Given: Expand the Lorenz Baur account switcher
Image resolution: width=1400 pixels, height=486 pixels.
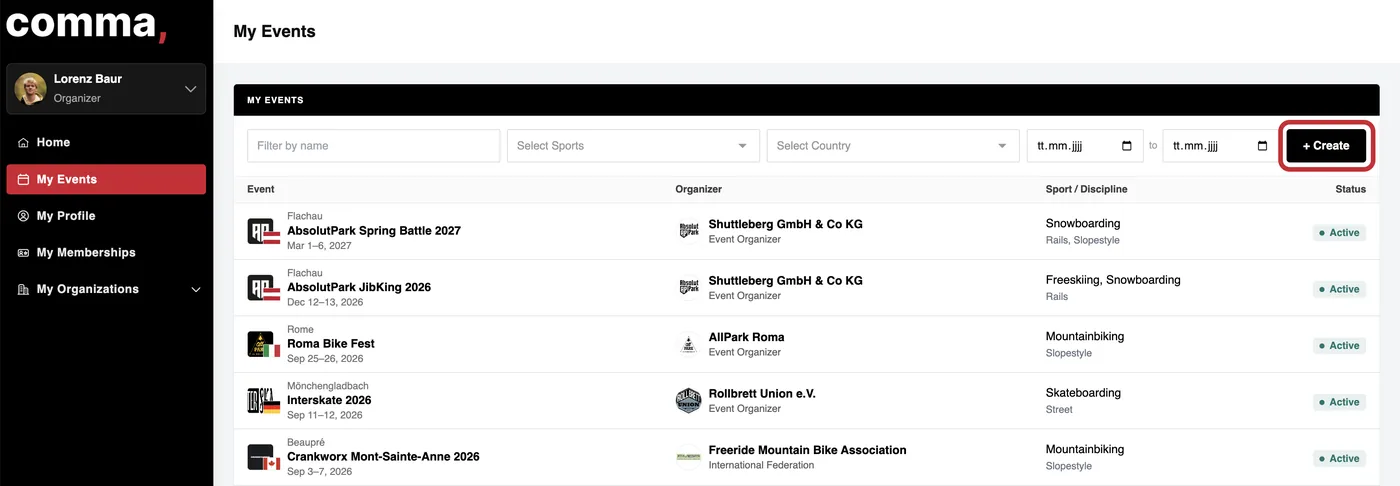Looking at the screenshot, I should 191,89.
